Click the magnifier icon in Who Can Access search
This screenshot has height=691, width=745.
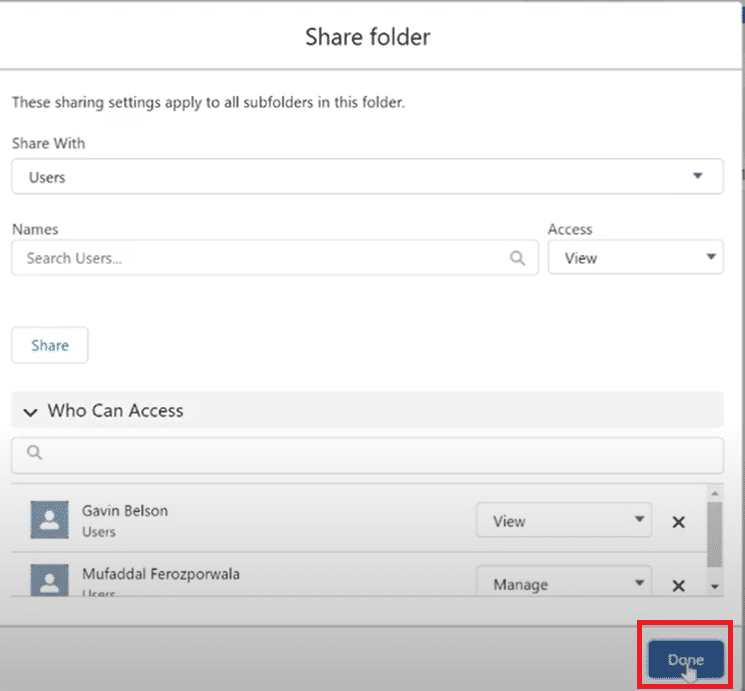(34, 452)
